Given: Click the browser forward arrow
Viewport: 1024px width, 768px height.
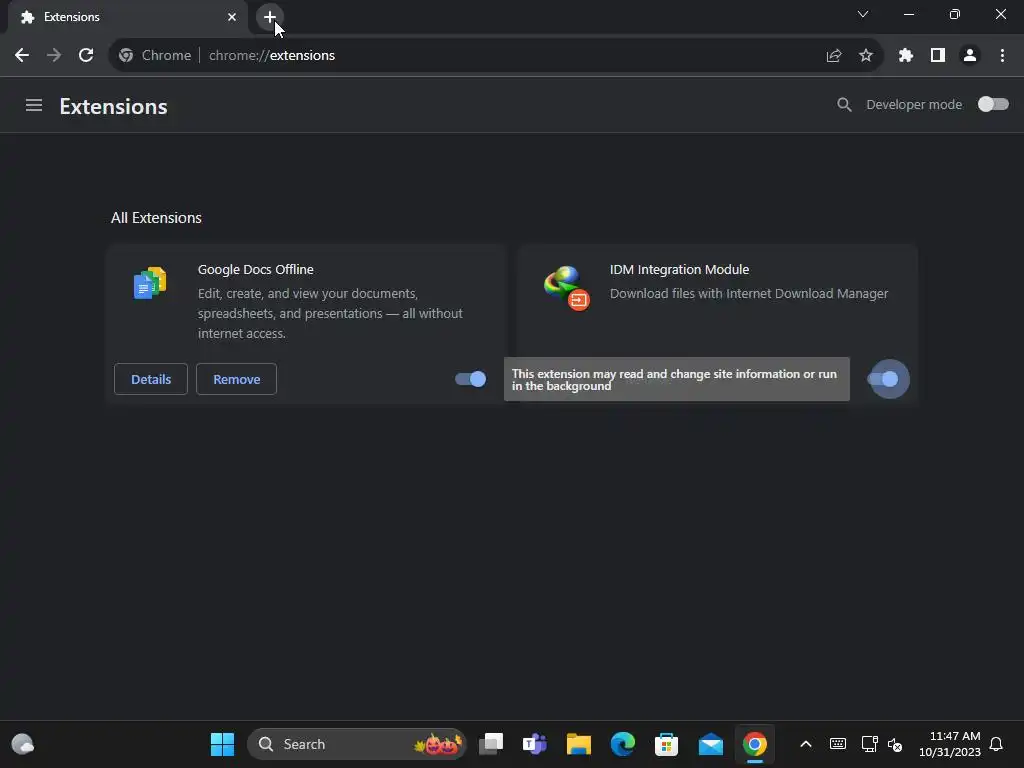Looking at the screenshot, I should click(x=54, y=56).
